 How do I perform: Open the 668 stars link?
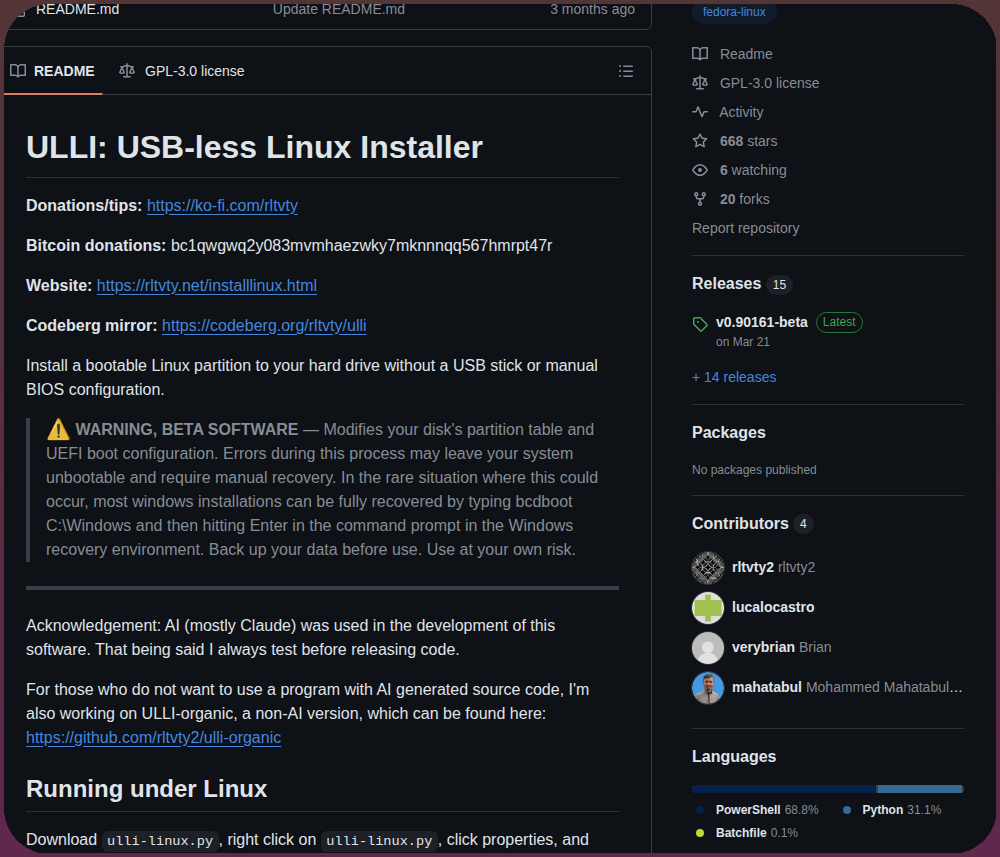point(748,141)
